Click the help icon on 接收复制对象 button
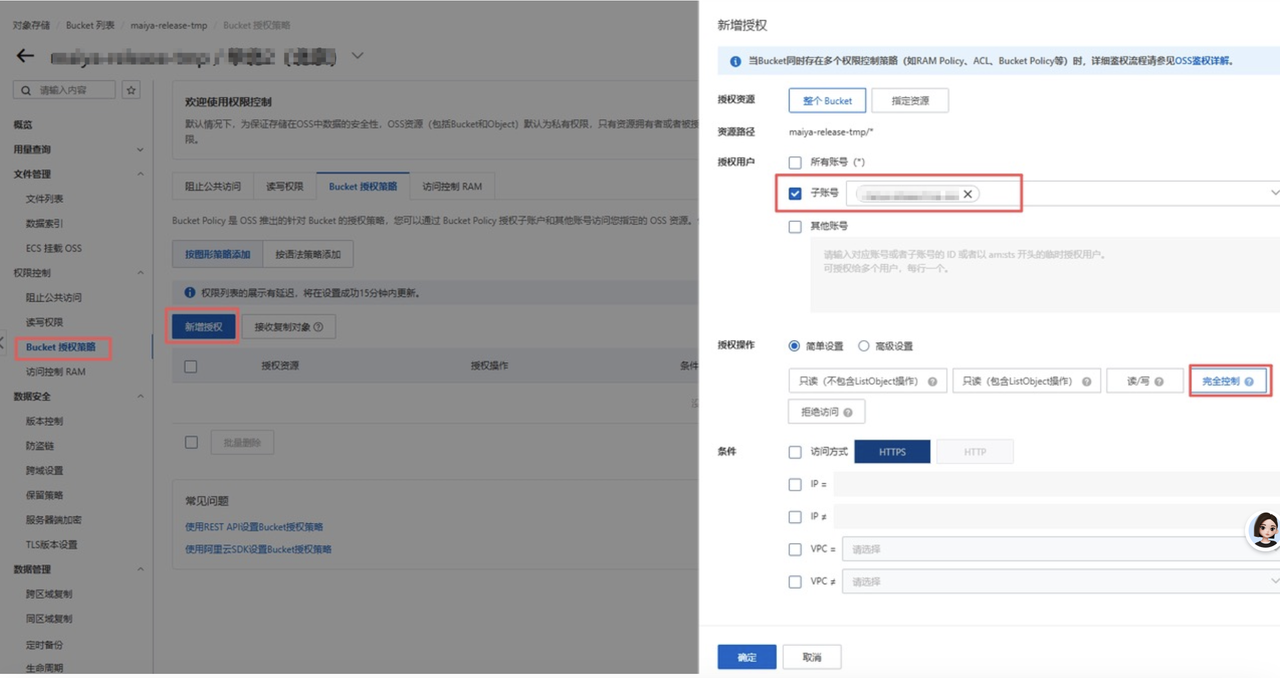Viewport: 1280px width, 678px height. (319, 327)
